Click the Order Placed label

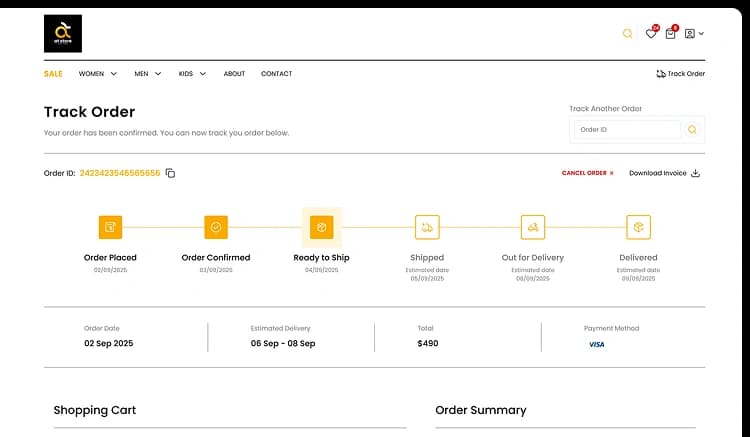[110, 258]
